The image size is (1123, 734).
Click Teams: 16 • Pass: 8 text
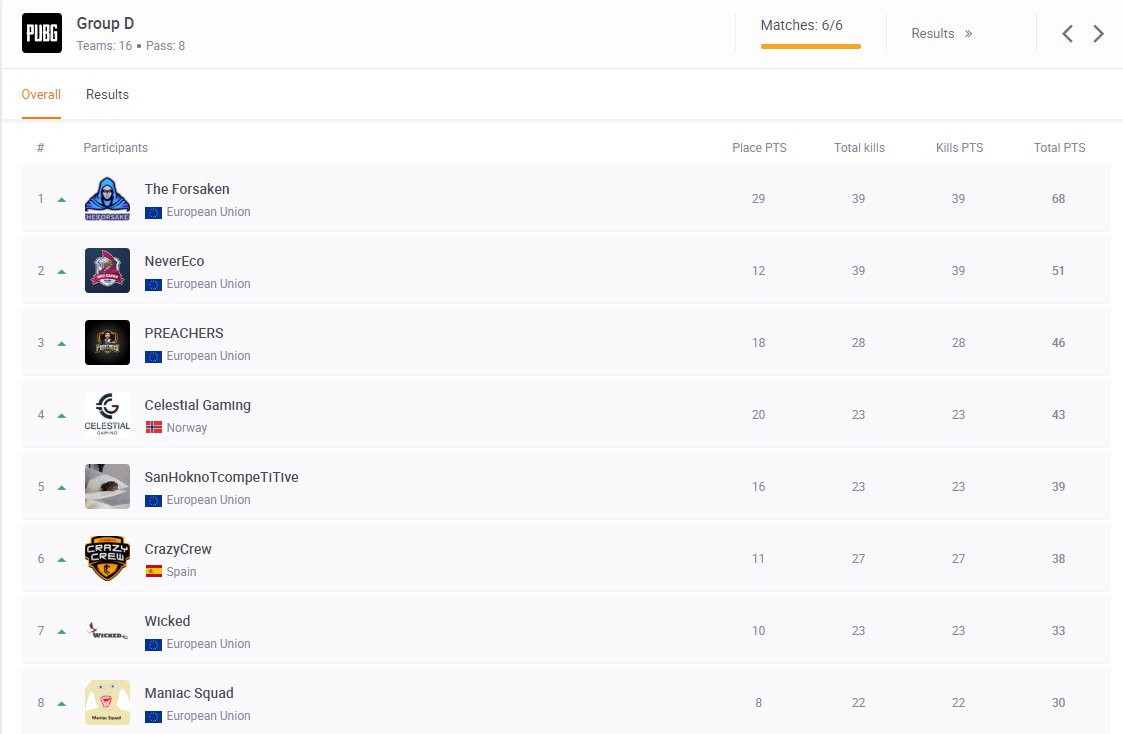pyautogui.click(x=131, y=46)
